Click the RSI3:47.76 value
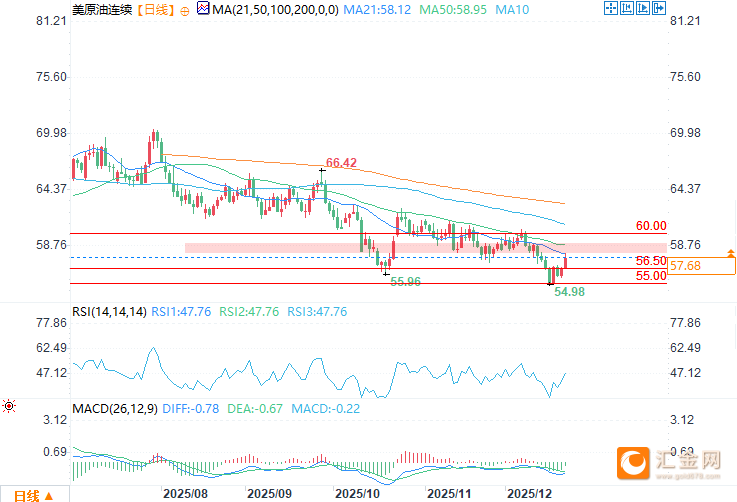Image resolution: width=737 pixels, height=502 pixels. pyautogui.click(x=317, y=312)
